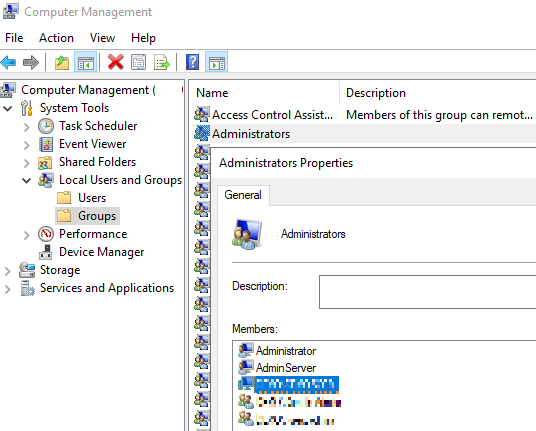Click the Storage disk icon
Screen dimensions: 536x431
(x=27, y=270)
